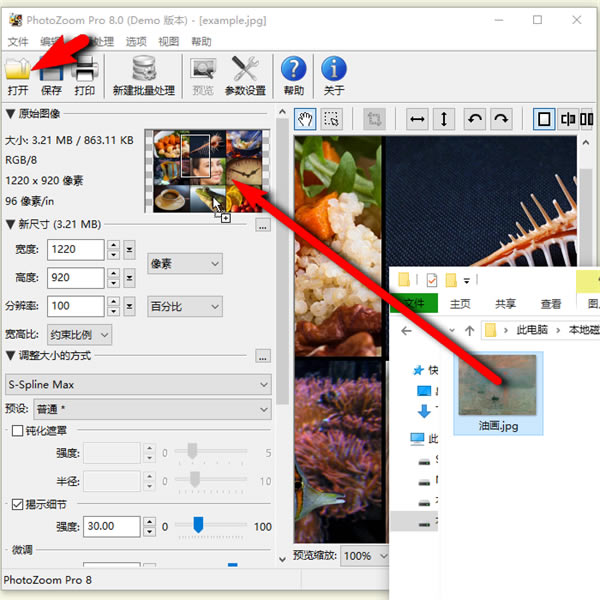Uncheck the Reveal Details (揭示细节) checkbox
The width and height of the screenshot is (600, 600).
(x=17, y=504)
